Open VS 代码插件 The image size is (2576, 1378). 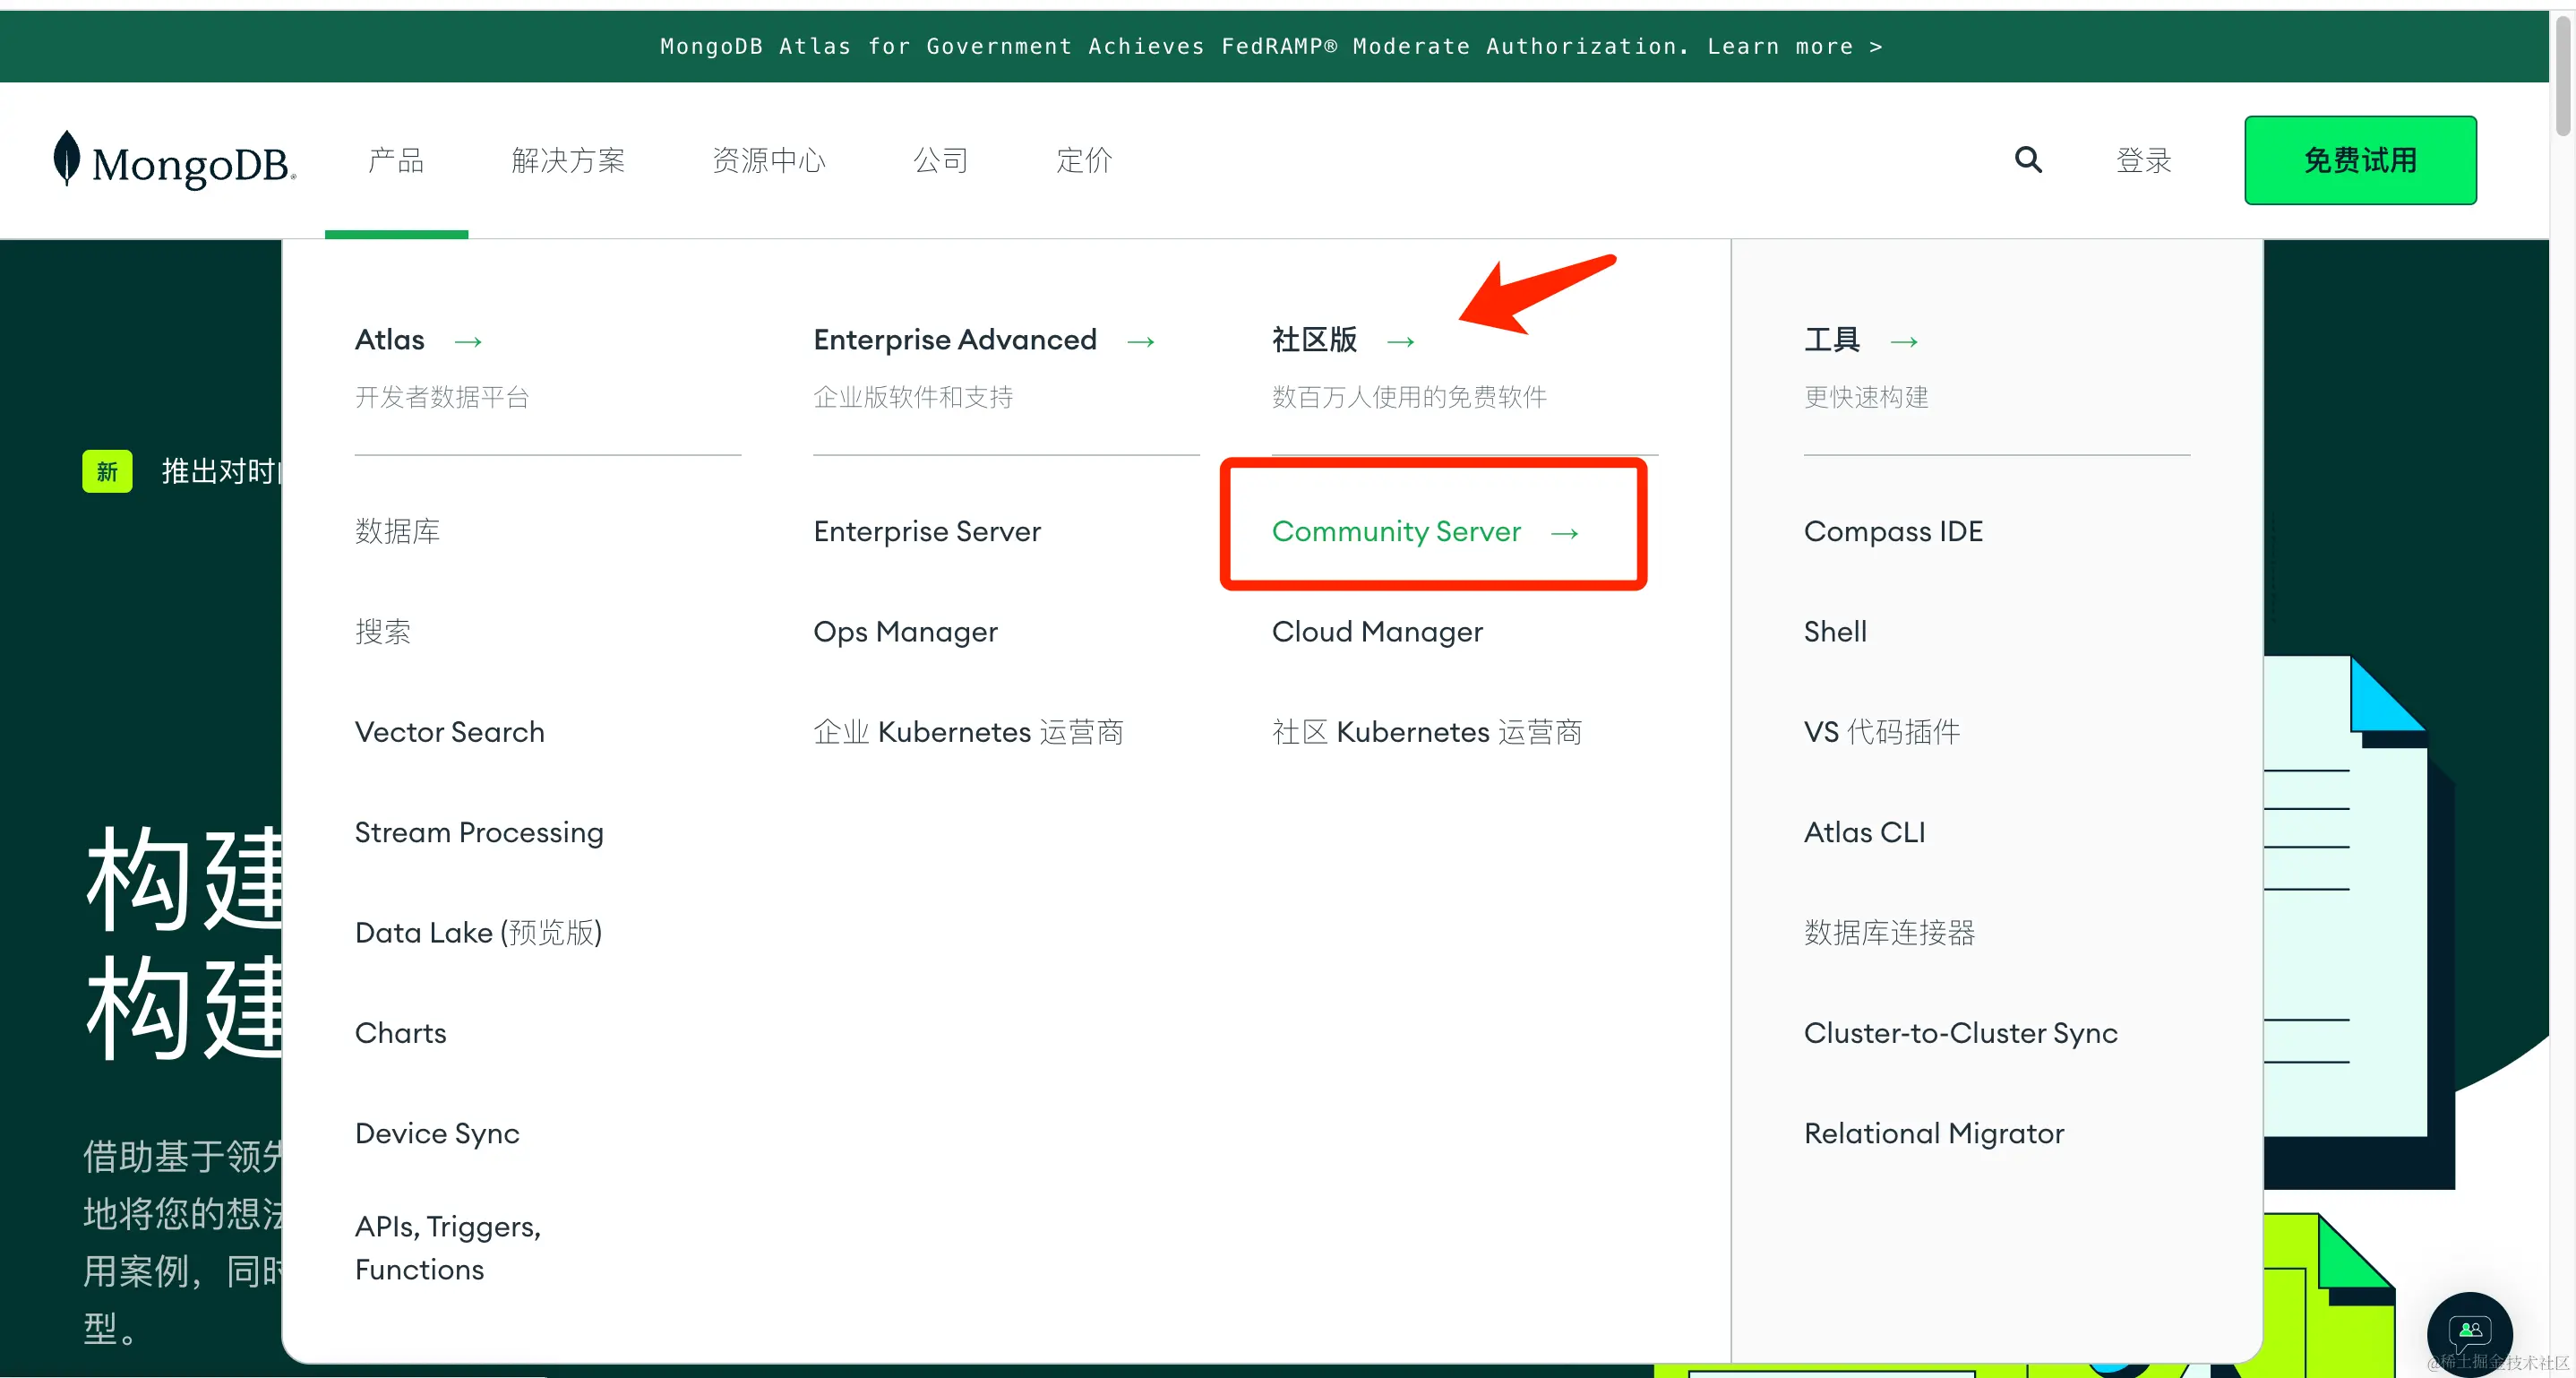click(1881, 732)
